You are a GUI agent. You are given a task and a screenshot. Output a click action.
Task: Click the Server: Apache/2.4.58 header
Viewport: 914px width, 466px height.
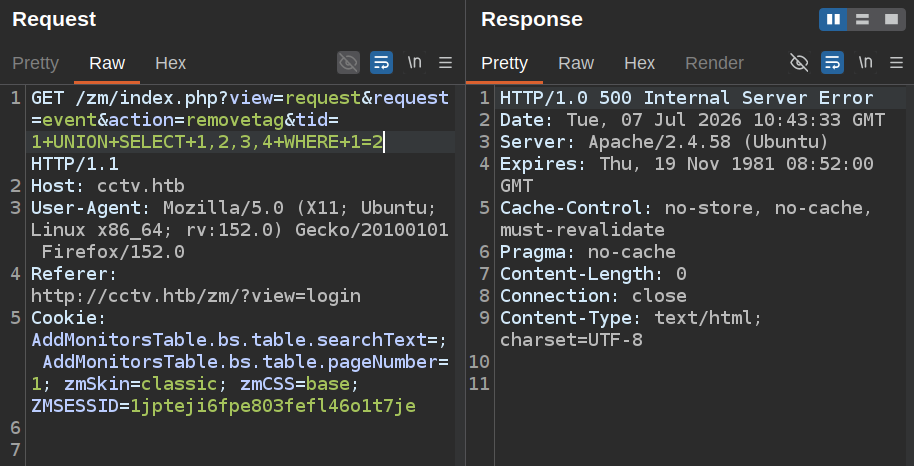click(665, 142)
